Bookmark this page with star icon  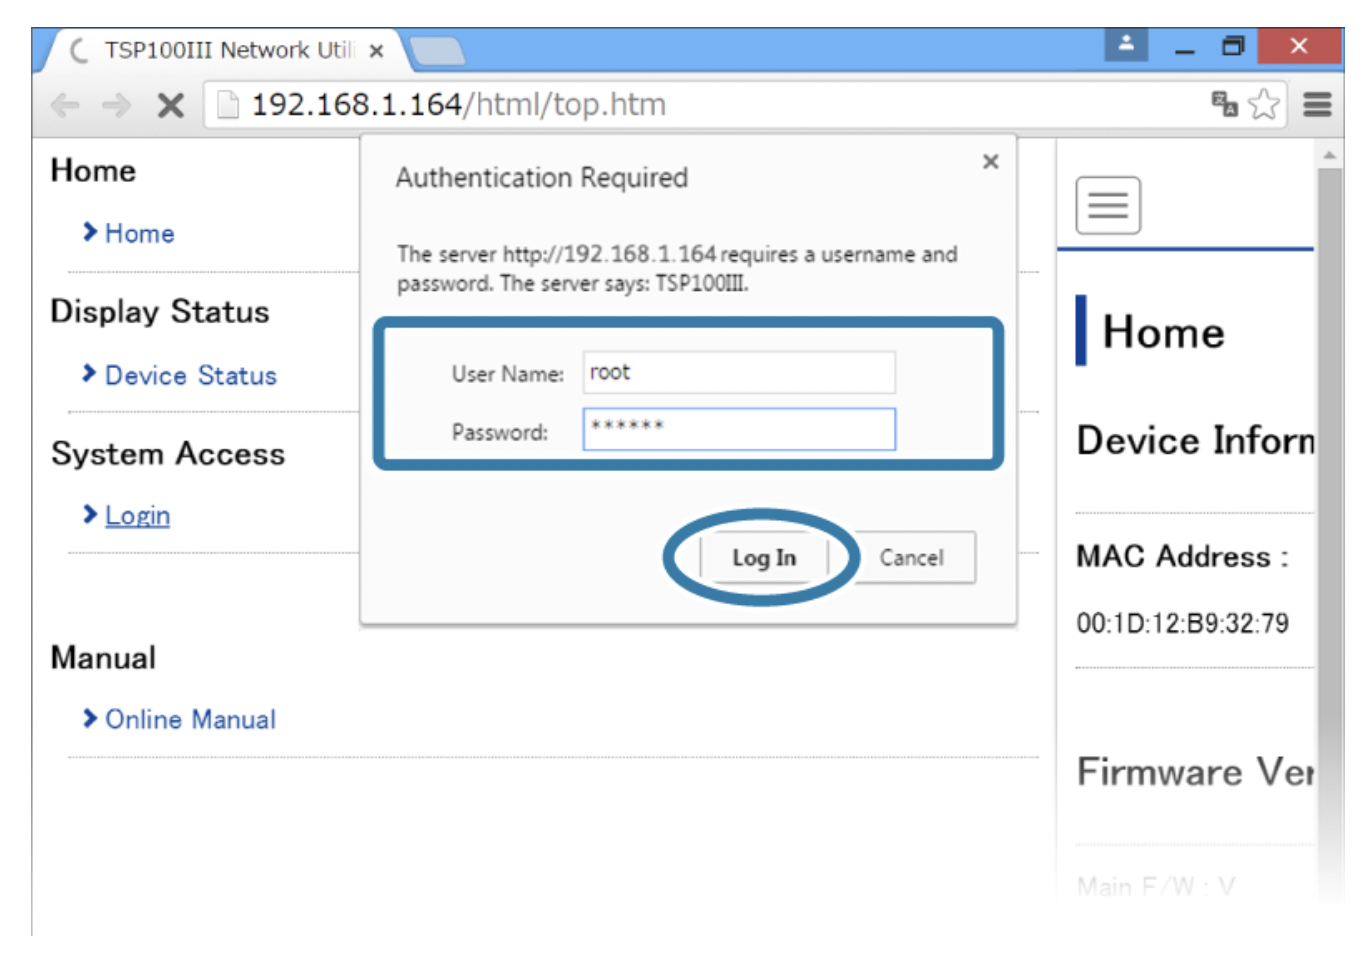pos(1264,104)
